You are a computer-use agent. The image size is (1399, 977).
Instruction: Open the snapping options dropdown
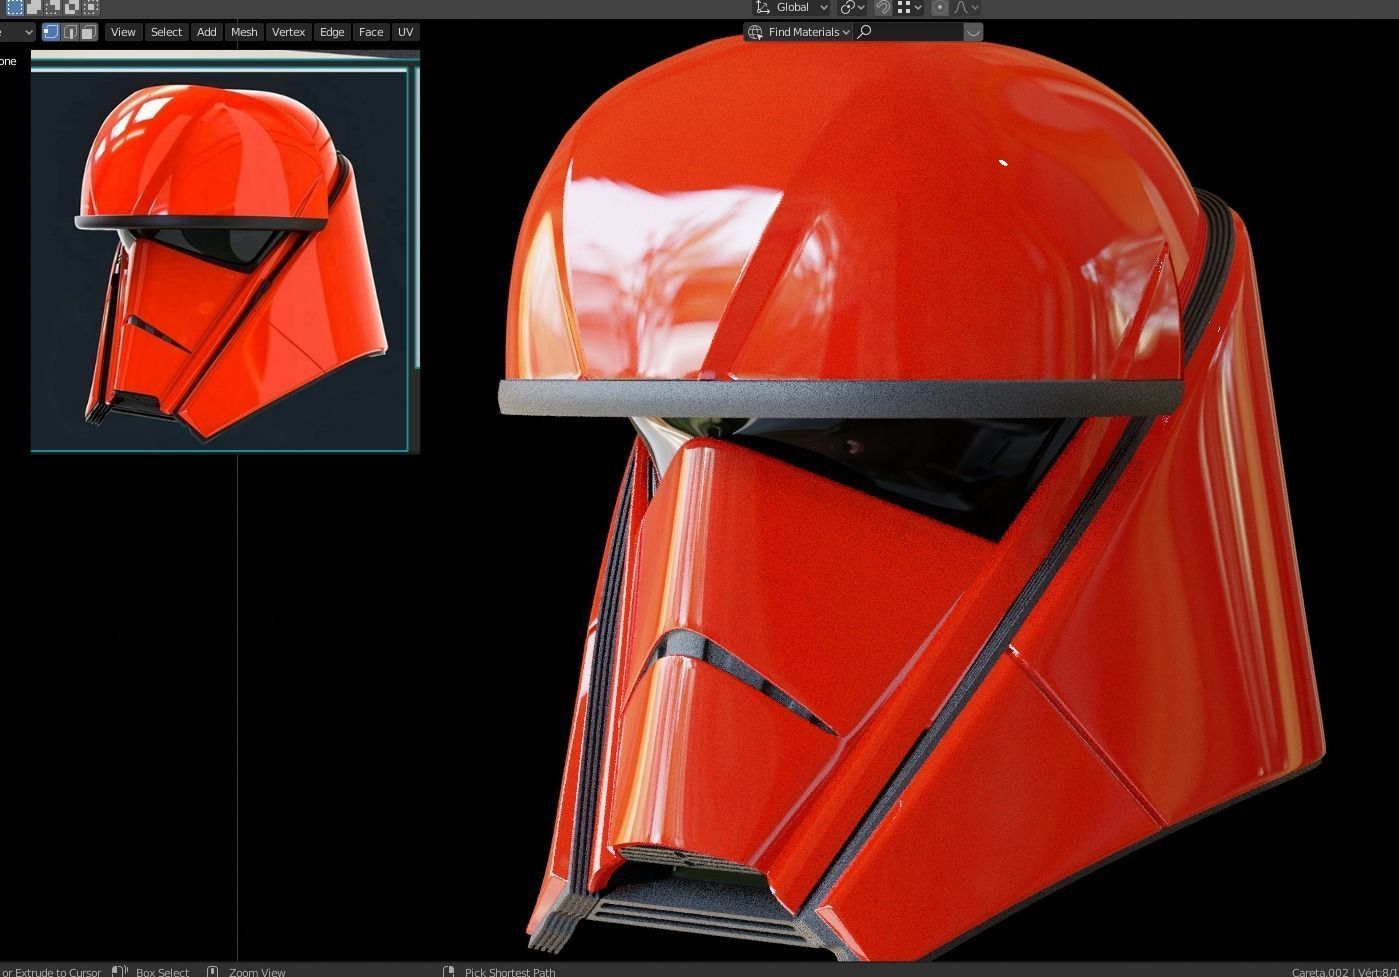909,7
